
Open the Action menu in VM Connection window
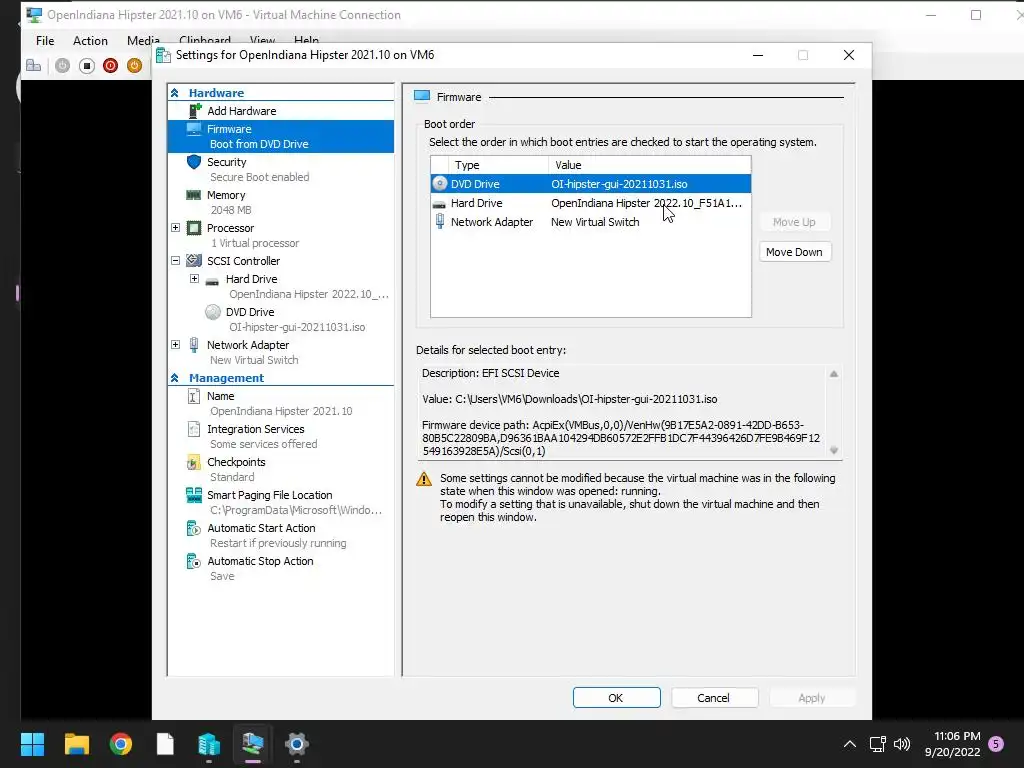click(x=90, y=40)
